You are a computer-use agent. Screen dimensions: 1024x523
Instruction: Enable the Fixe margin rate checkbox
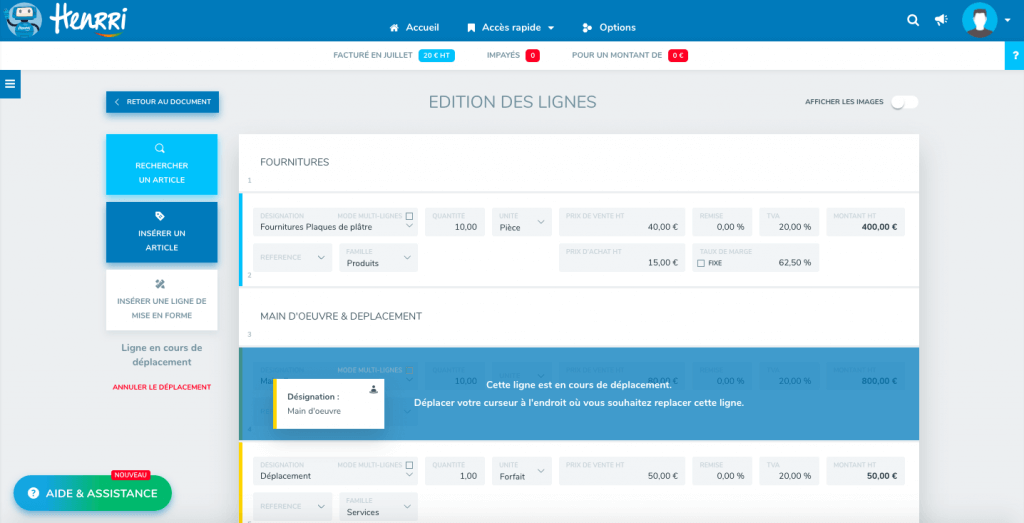701,263
